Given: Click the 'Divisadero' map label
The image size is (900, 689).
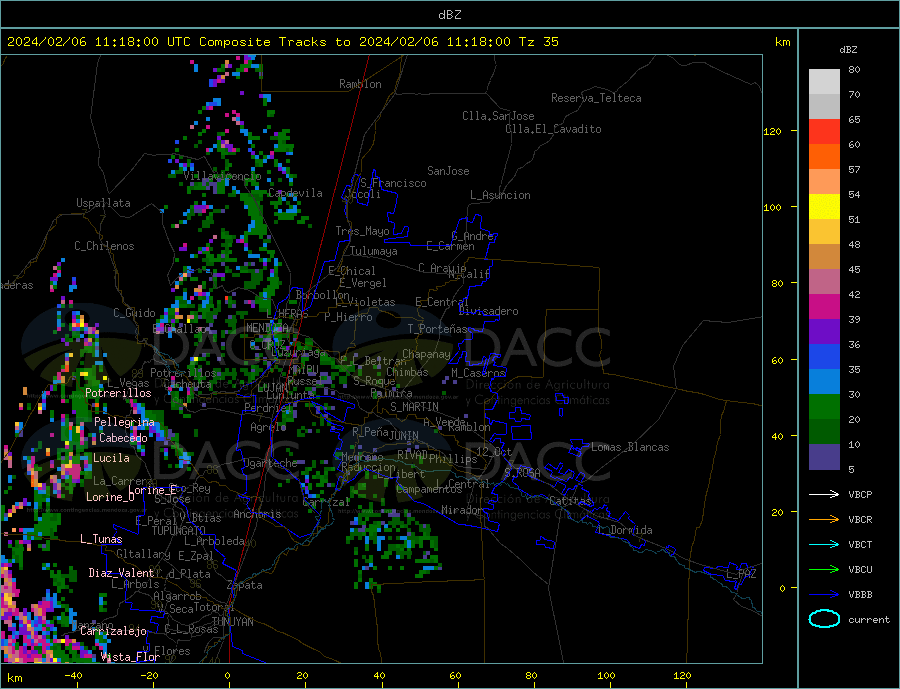Looking at the screenshot, I should [488, 311].
